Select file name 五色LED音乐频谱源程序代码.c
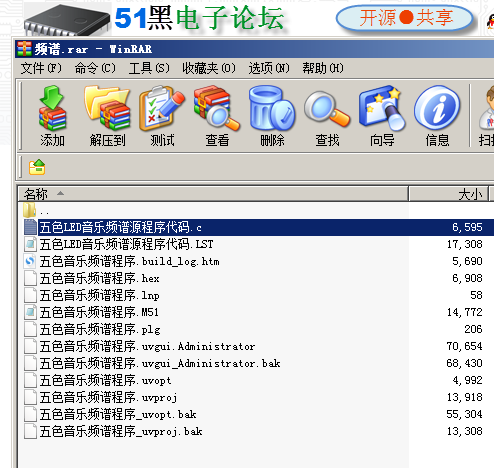The image size is (494, 468). (x=121, y=227)
